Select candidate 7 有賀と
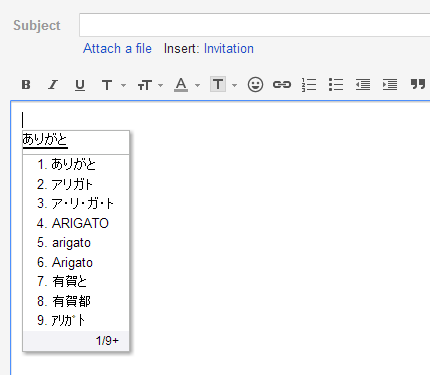The image size is (430, 375). [76, 282]
